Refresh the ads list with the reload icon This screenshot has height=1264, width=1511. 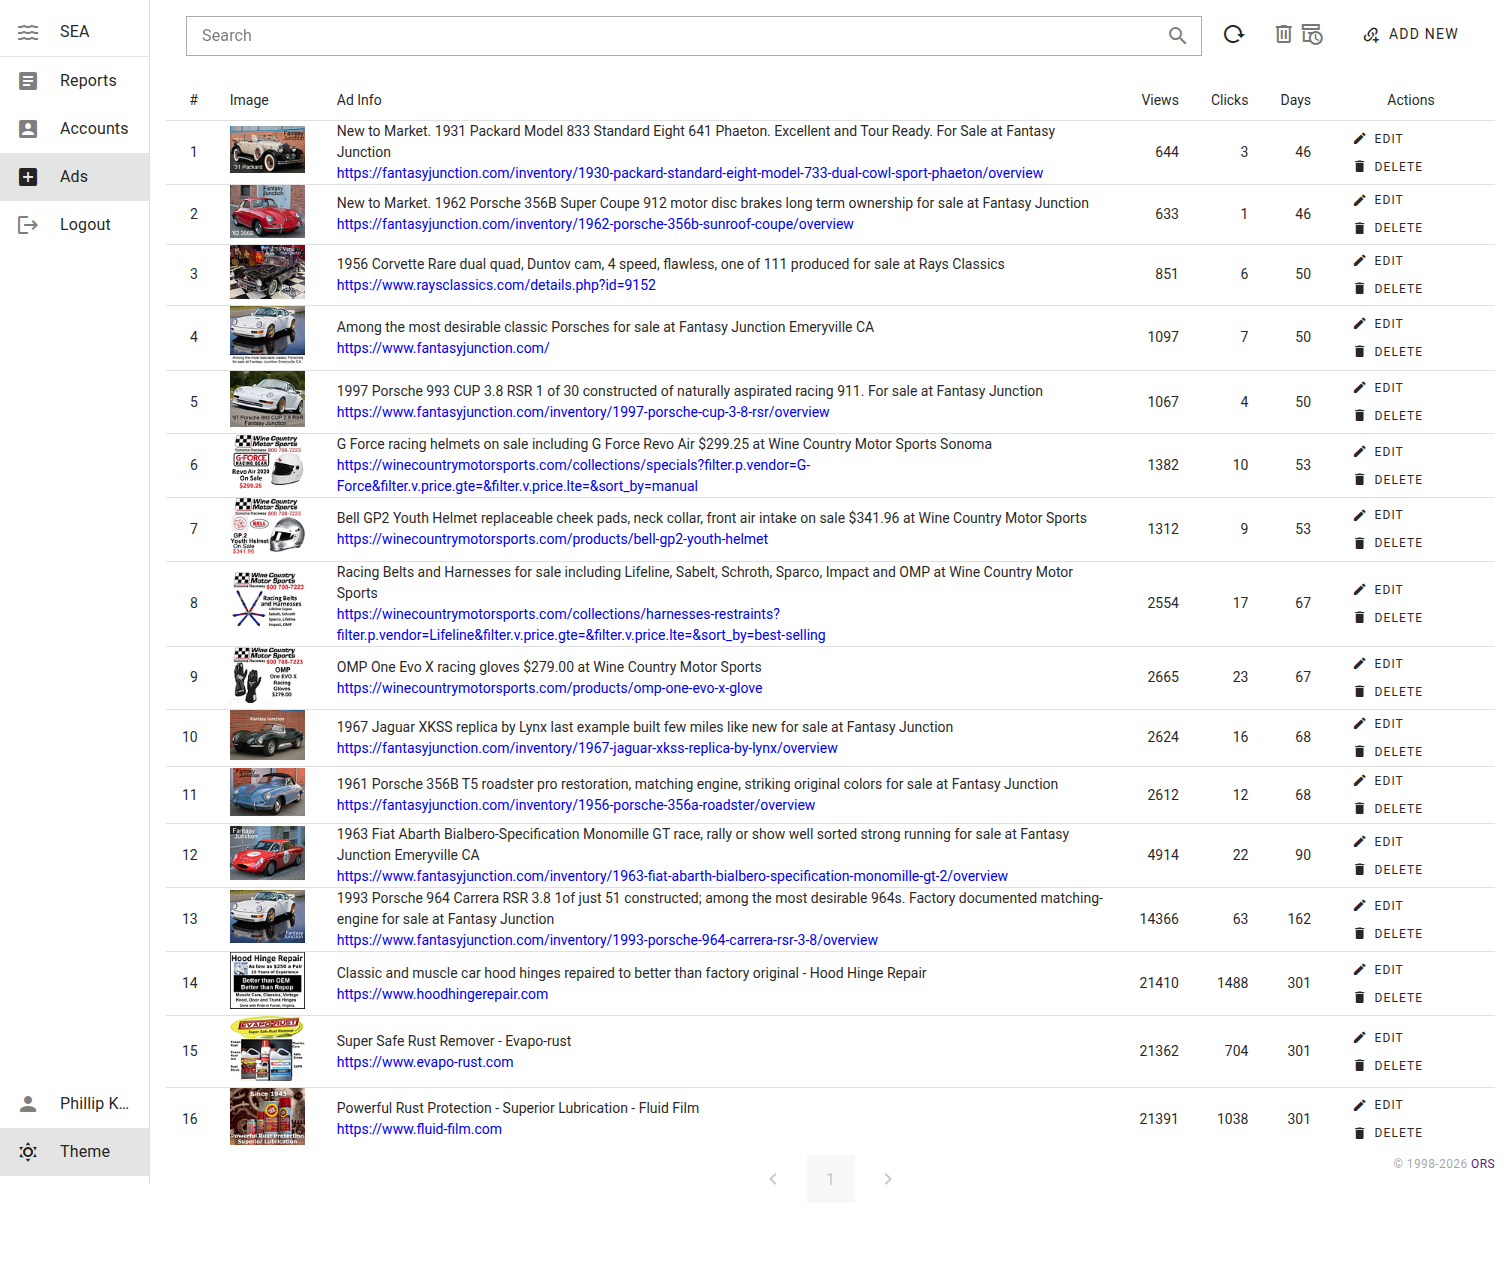tap(1234, 34)
